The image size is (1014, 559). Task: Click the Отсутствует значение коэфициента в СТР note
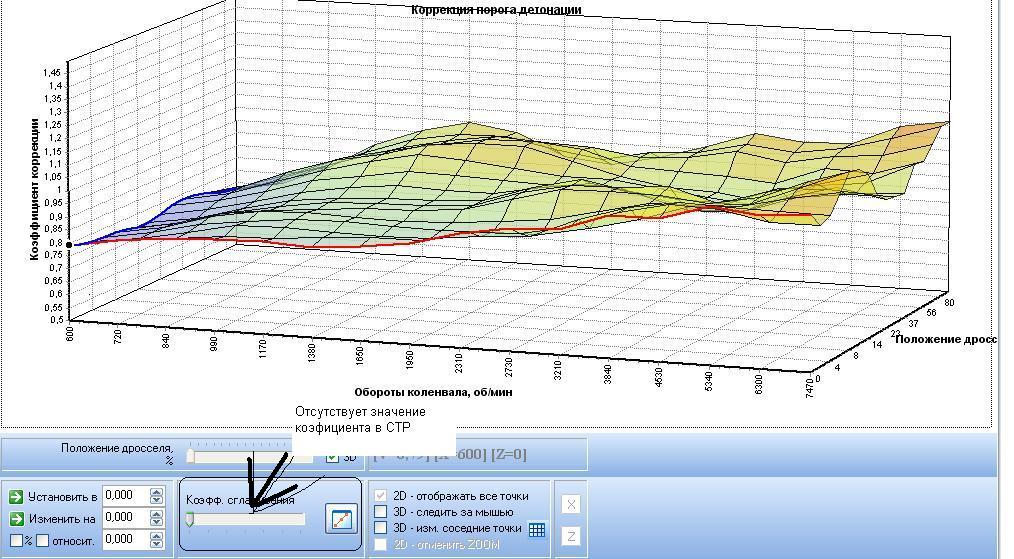tap(360, 419)
